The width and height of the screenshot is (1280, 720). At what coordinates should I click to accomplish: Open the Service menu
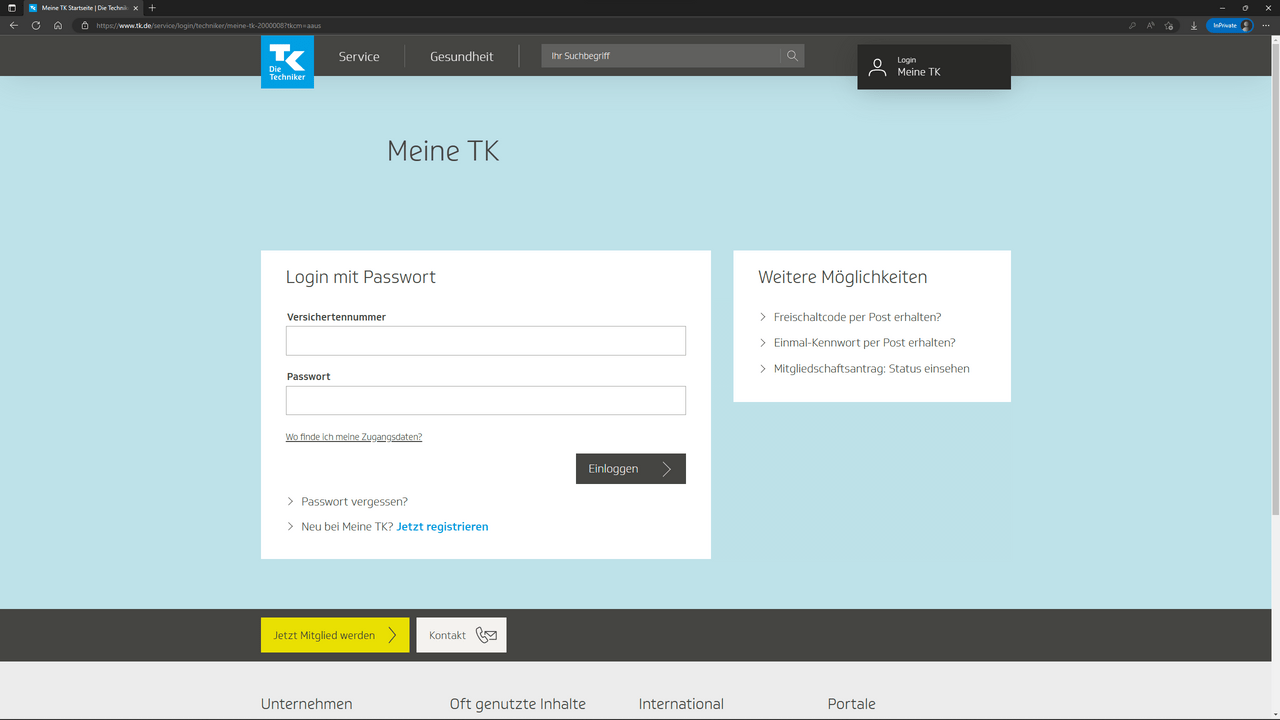(x=359, y=57)
